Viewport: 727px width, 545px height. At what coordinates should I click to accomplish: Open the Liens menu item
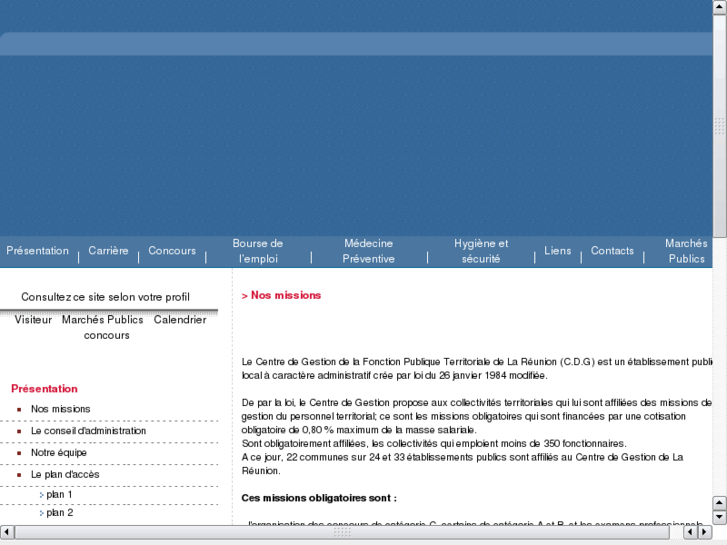coord(557,250)
